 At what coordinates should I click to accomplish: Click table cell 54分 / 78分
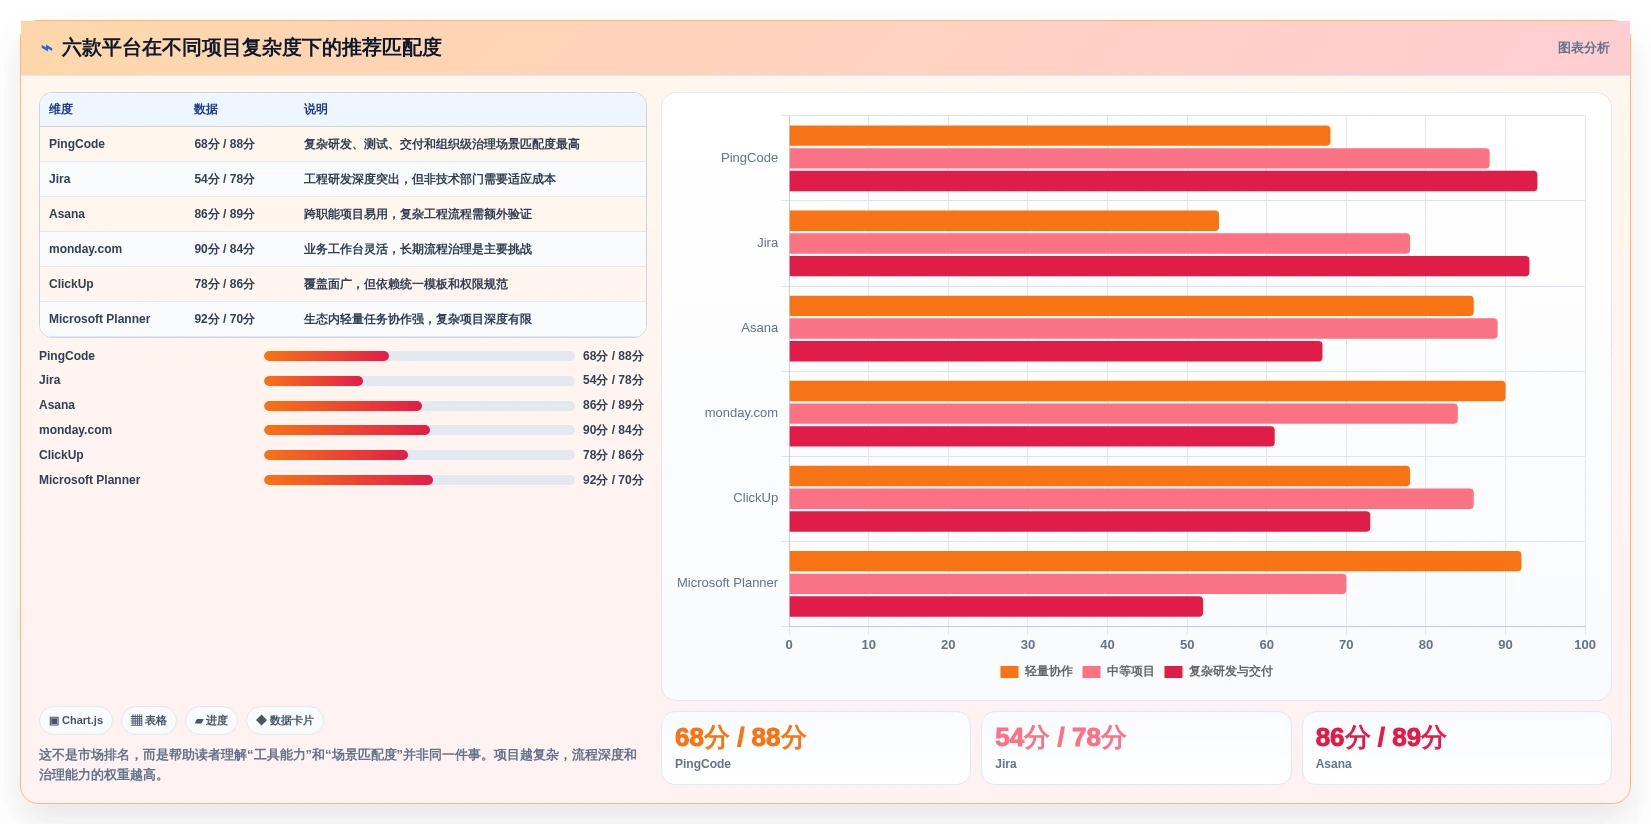click(224, 179)
